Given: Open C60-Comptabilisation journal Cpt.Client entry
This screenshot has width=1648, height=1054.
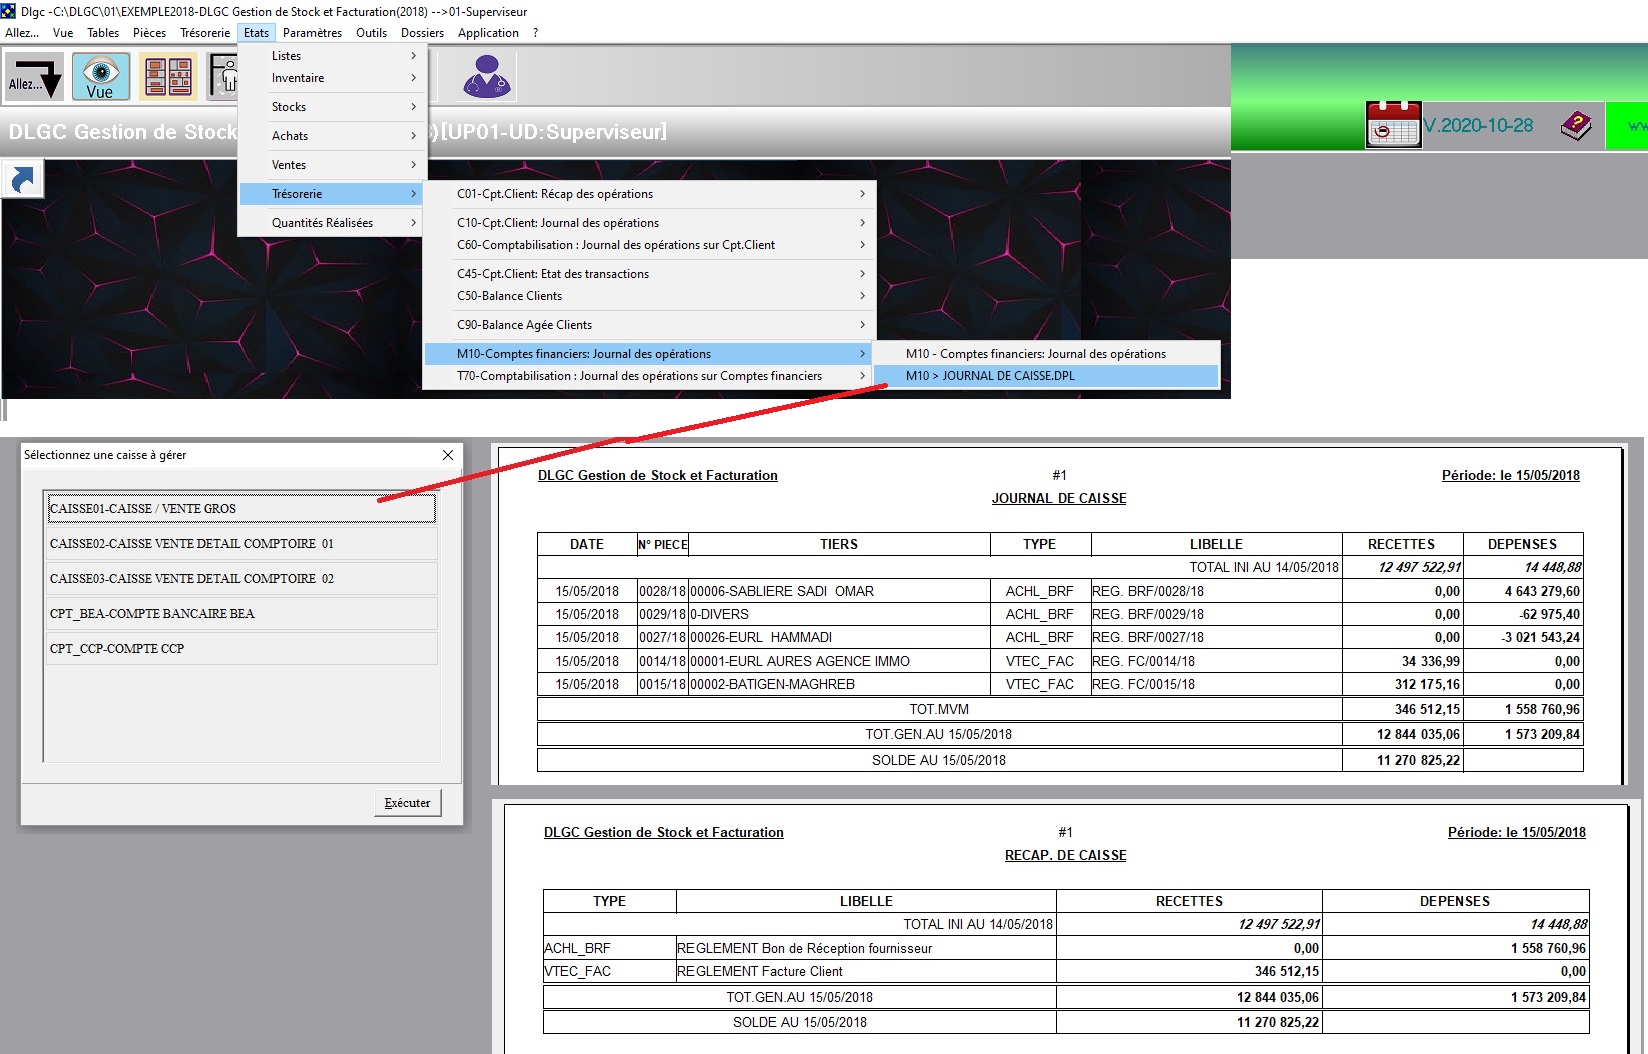Looking at the screenshot, I should 649,245.
